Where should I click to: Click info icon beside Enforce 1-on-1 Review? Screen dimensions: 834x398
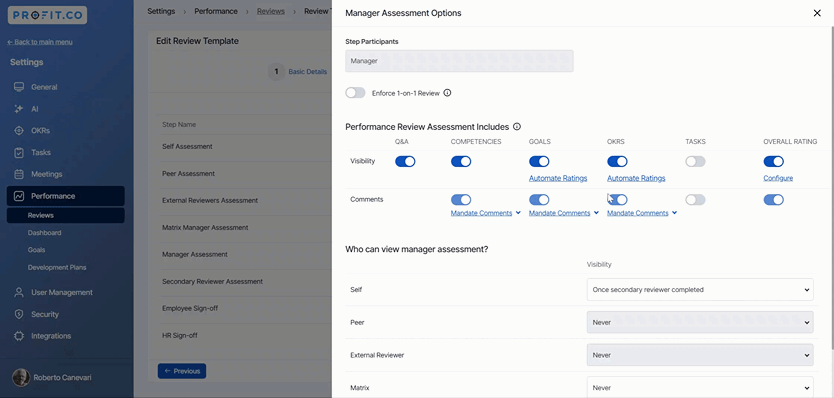[447, 93]
